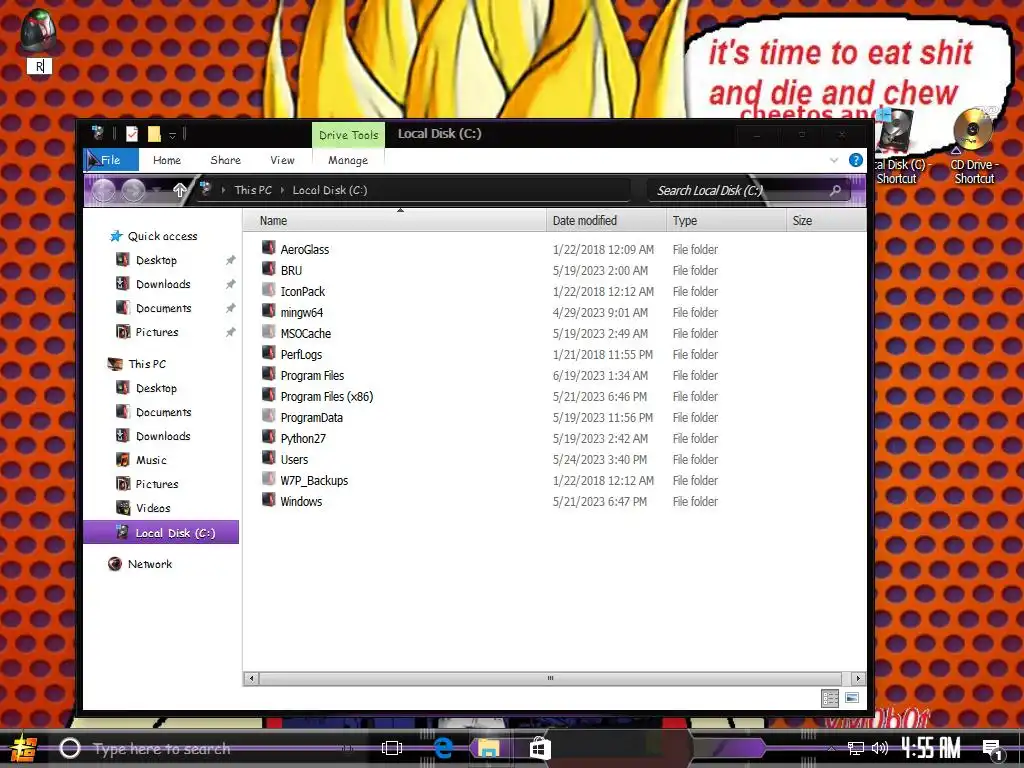Open Microsoft Store from taskbar

click(540, 748)
